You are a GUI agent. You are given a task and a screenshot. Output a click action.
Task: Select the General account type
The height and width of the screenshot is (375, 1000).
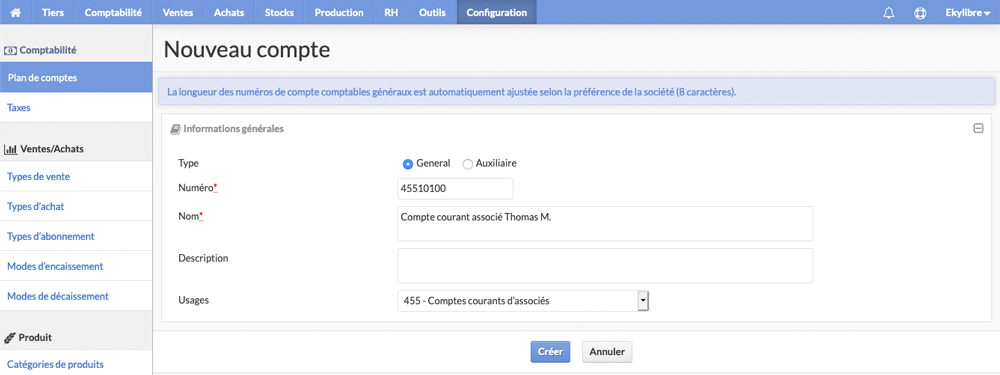click(408, 164)
